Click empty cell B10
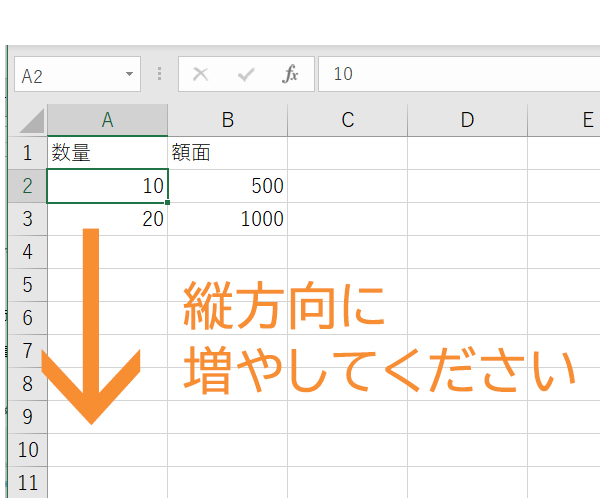Screen dimensions: 600x498 click(x=228, y=450)
